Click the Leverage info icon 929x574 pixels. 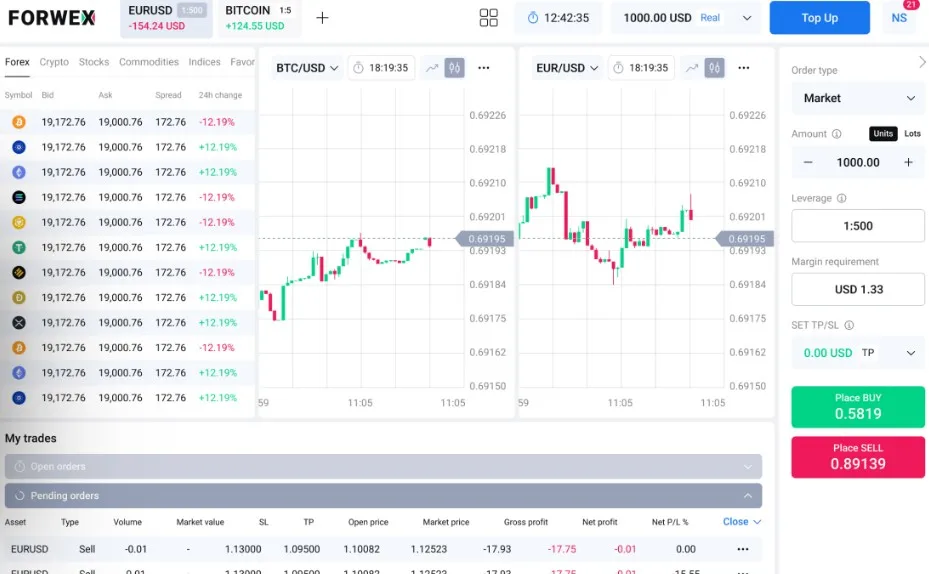[x=842, y=198]
